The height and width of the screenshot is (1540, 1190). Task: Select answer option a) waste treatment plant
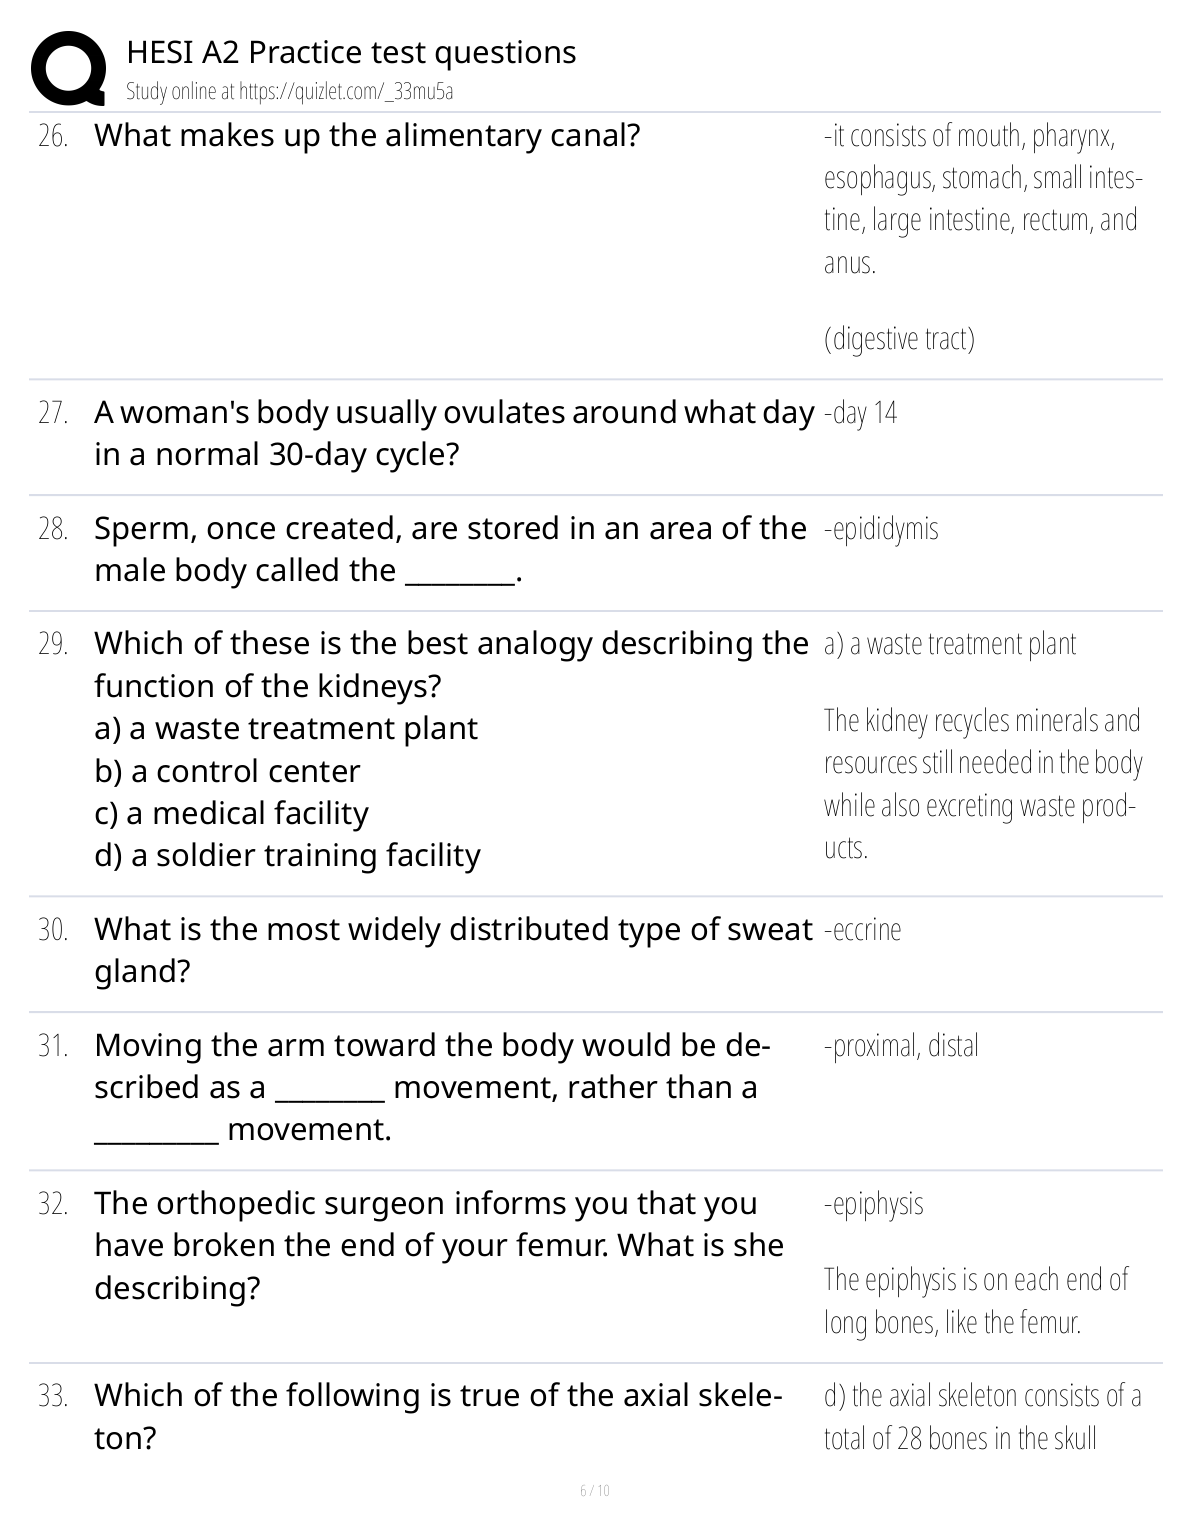click(286, 728)
